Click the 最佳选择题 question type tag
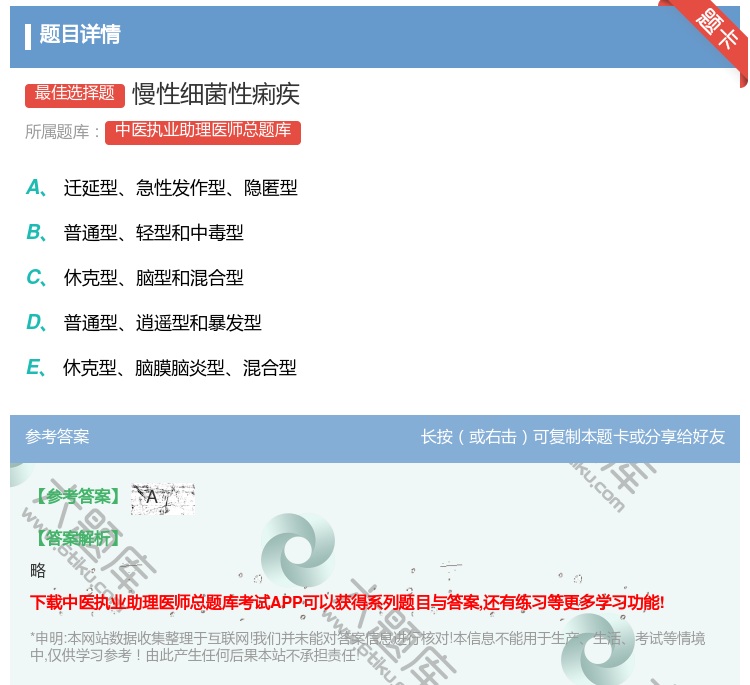750x685 pixels. pos(75,94)
